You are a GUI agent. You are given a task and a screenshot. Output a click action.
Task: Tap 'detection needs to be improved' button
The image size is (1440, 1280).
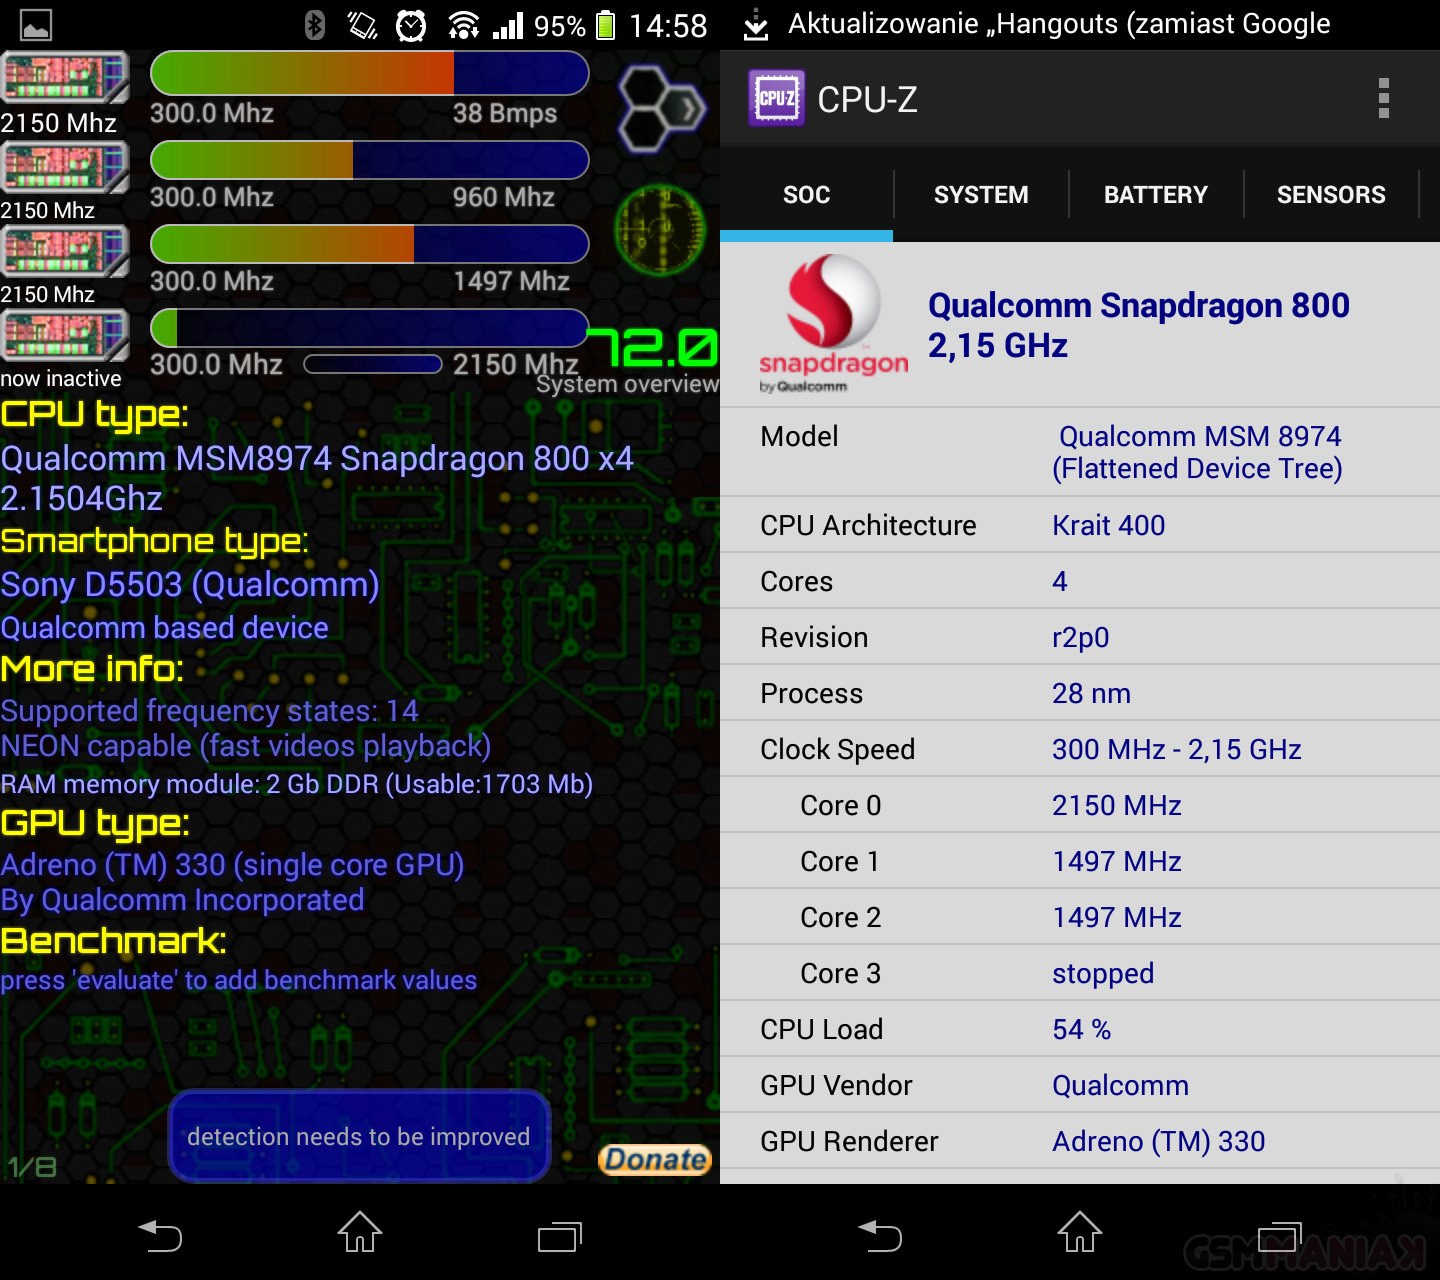point(359,1136)
